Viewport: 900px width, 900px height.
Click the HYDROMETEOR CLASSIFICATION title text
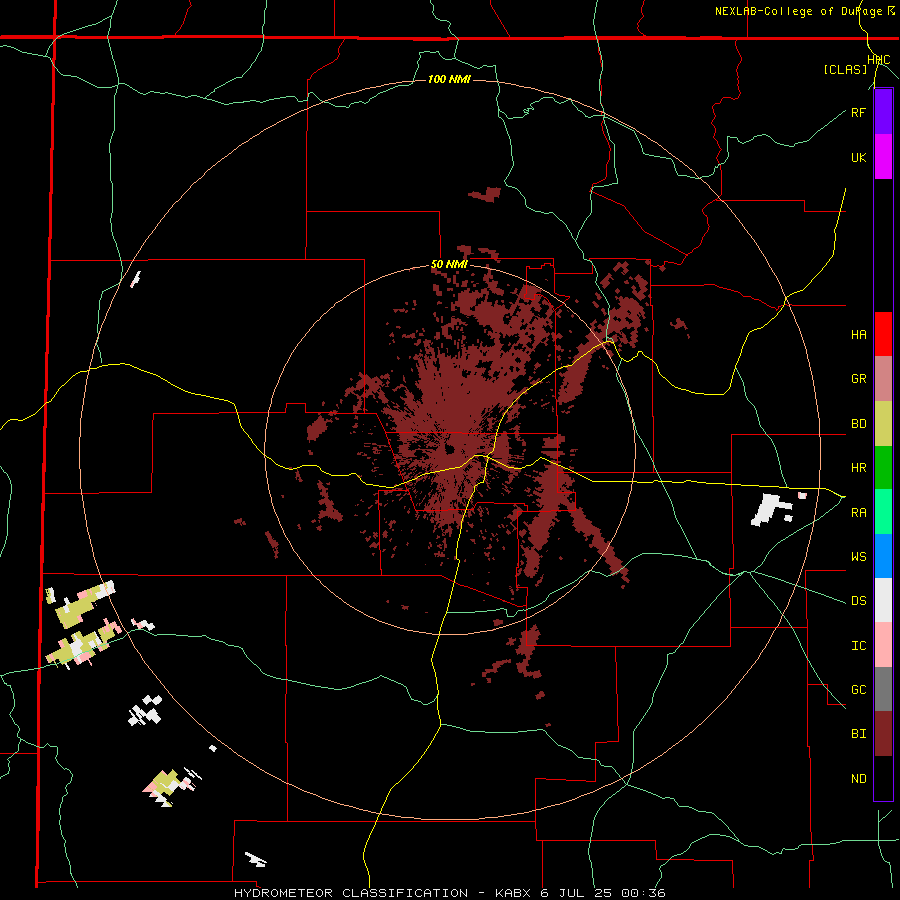coord(351,893)
